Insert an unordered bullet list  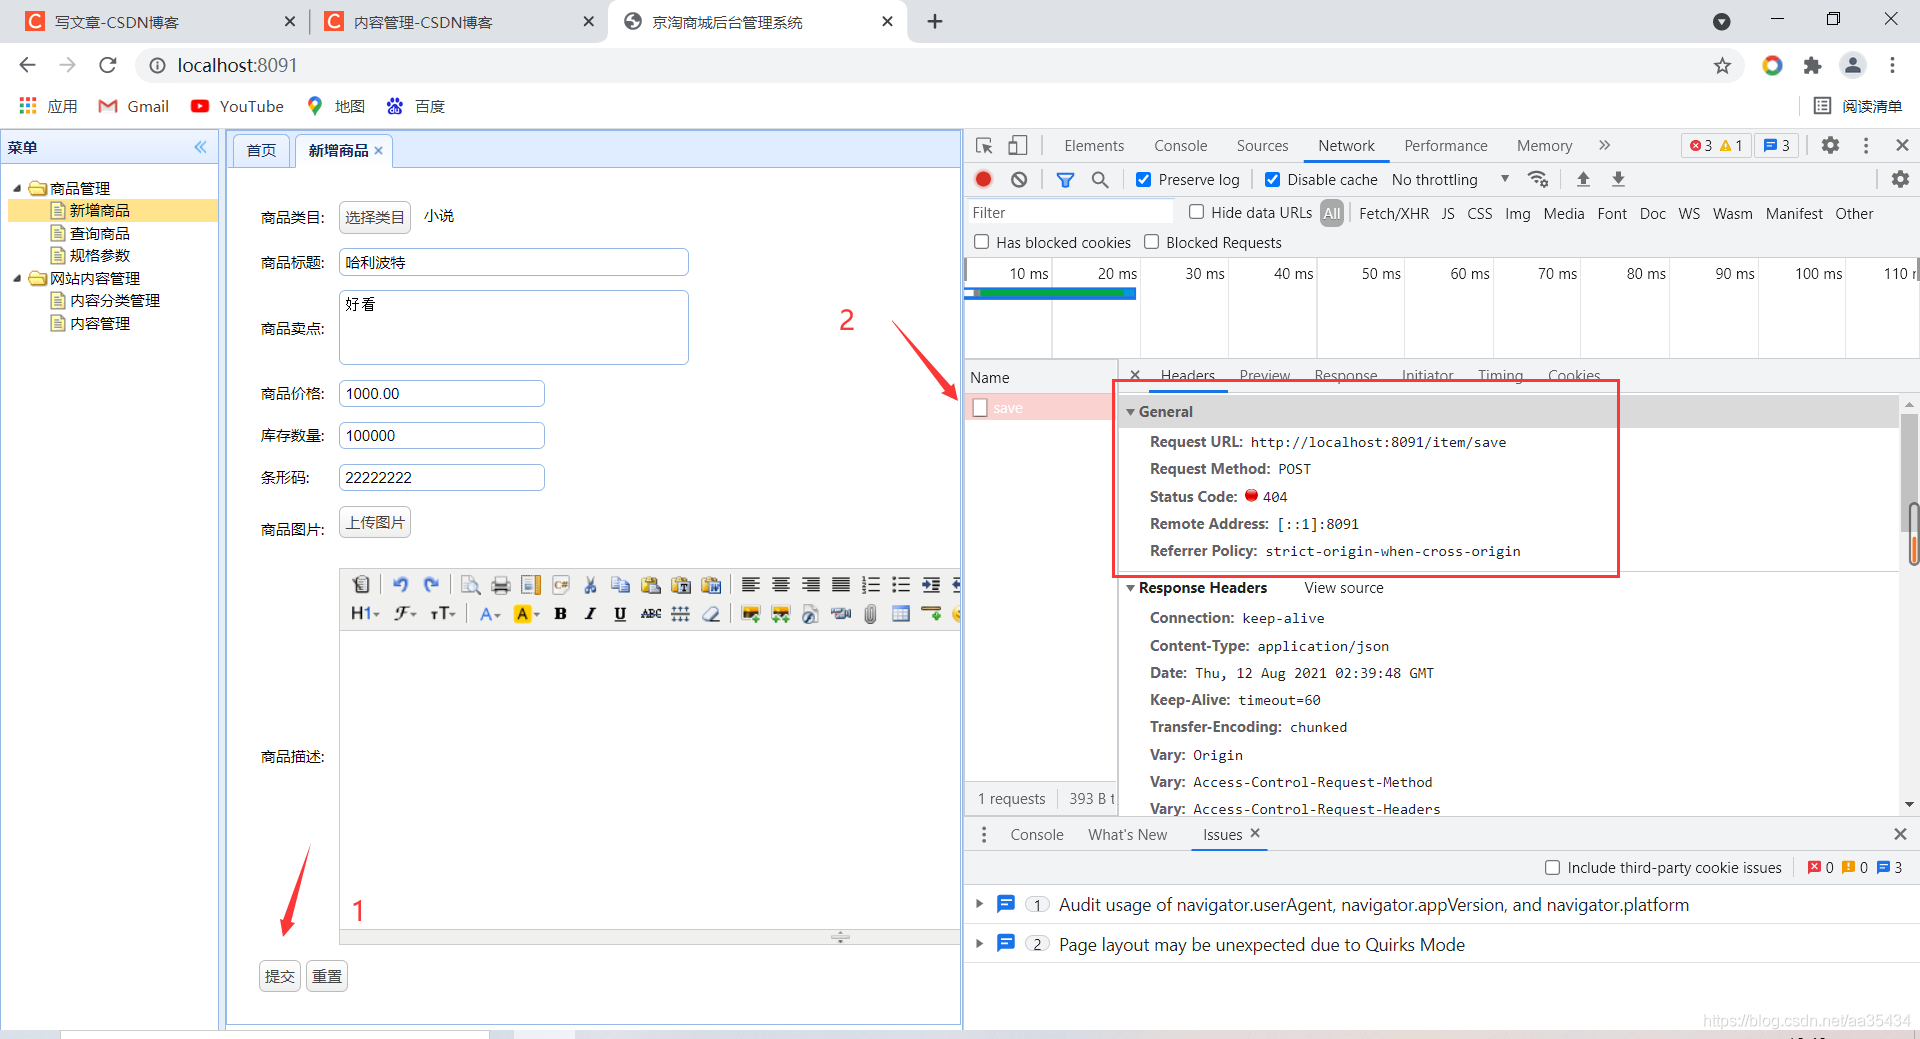901,585
